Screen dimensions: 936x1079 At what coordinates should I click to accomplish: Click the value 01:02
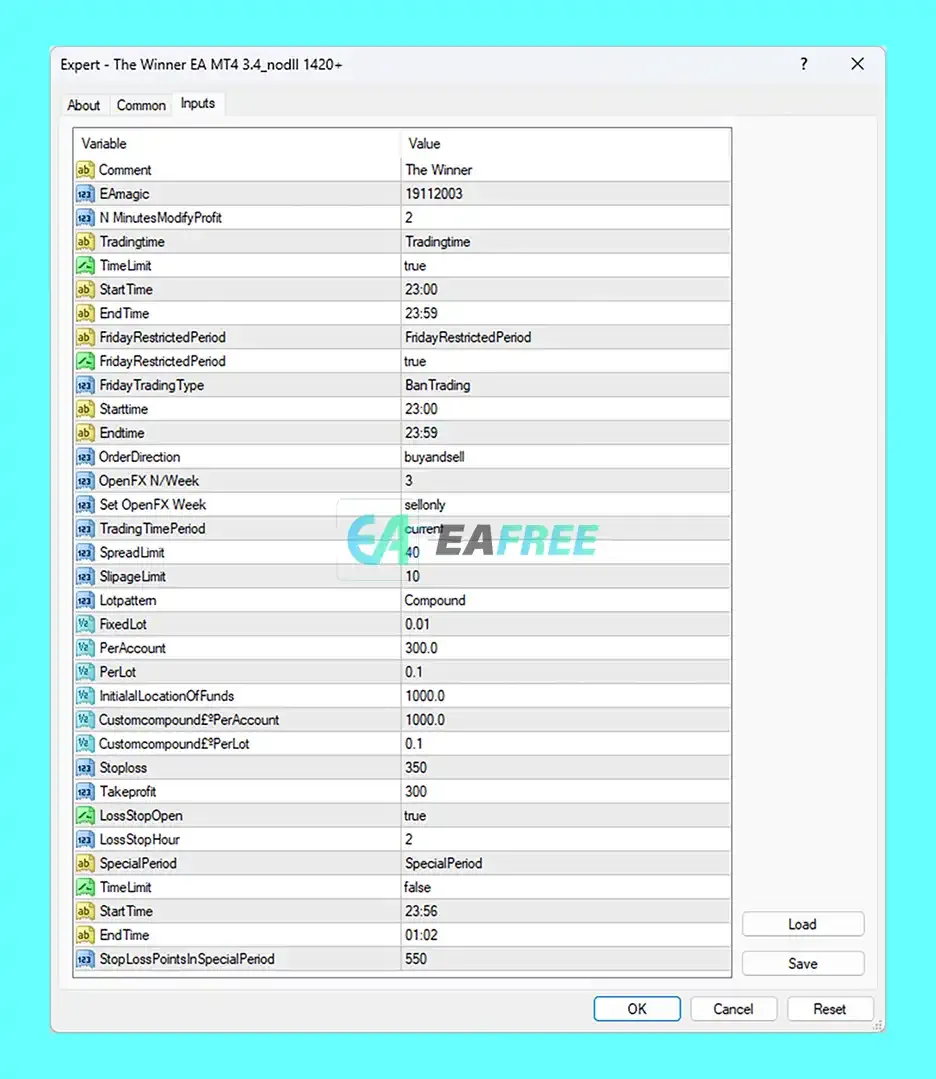[421, 935]
